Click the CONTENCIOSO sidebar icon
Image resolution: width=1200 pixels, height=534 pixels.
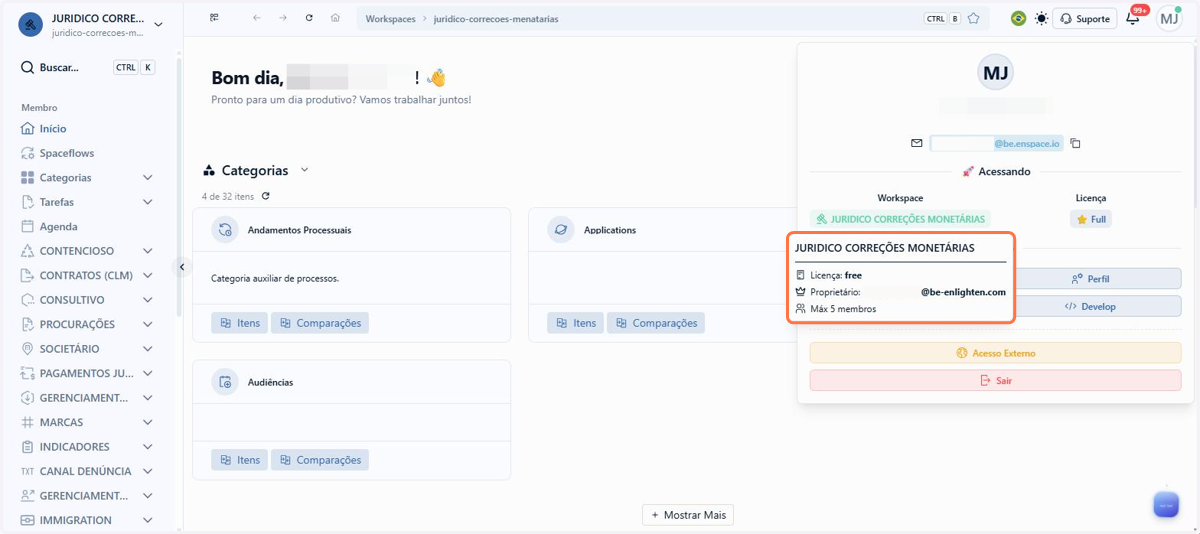[28, 251]
